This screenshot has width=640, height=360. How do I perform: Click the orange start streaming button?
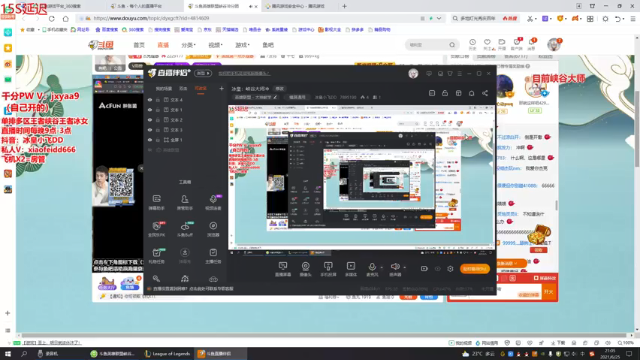pyautogui.click(x=475, y=269)
